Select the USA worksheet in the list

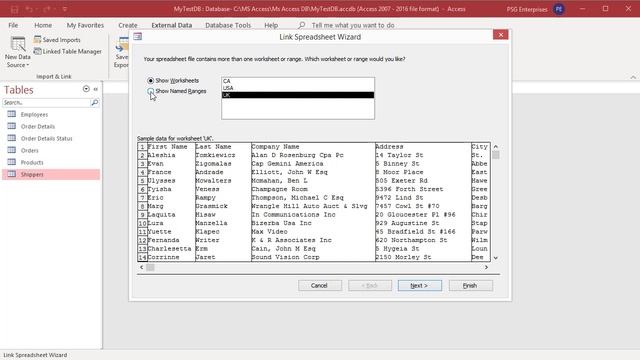(298, 88)
